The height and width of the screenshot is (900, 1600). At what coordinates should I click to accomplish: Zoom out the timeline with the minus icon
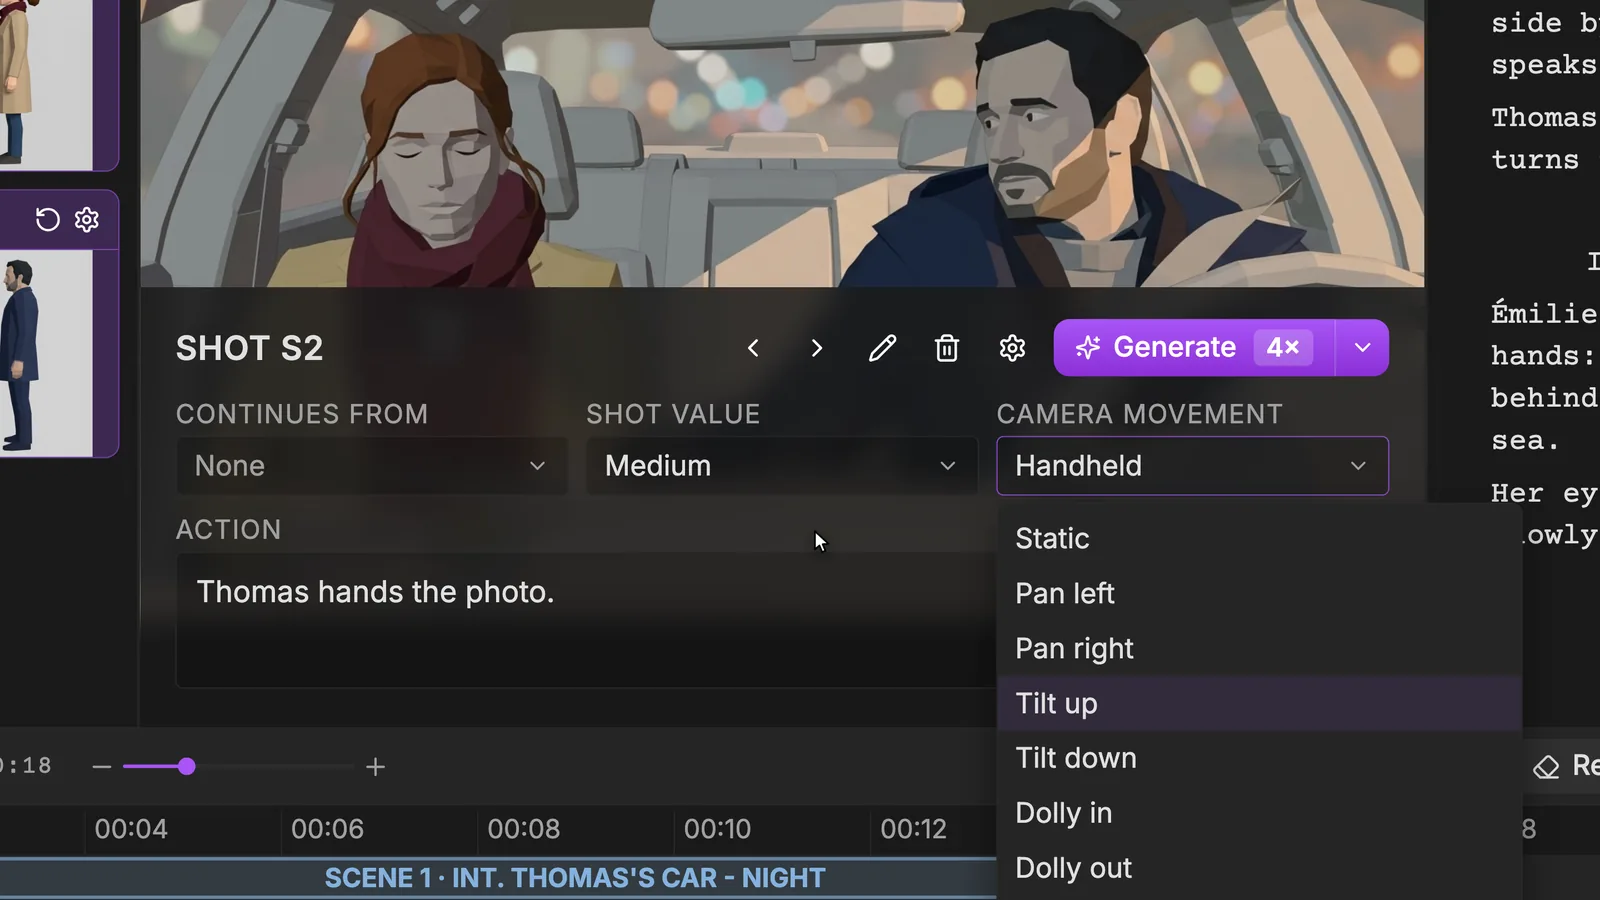(x=101, y=767)
